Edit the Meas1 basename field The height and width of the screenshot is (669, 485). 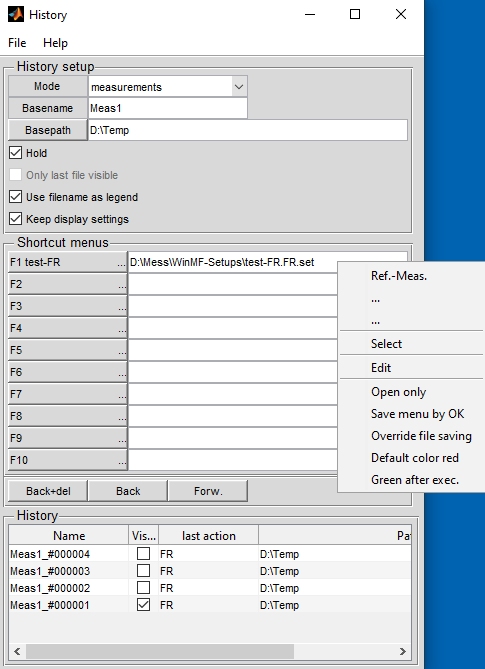tap(168, 108)
